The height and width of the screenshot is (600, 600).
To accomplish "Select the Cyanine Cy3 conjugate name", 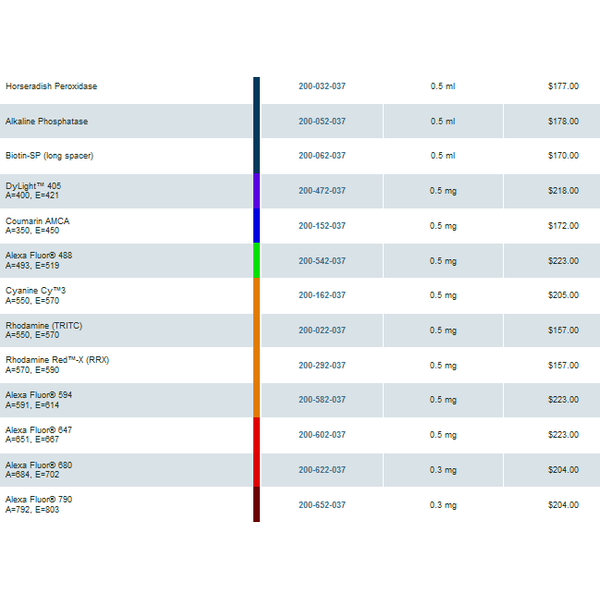I will pos(36,291).
